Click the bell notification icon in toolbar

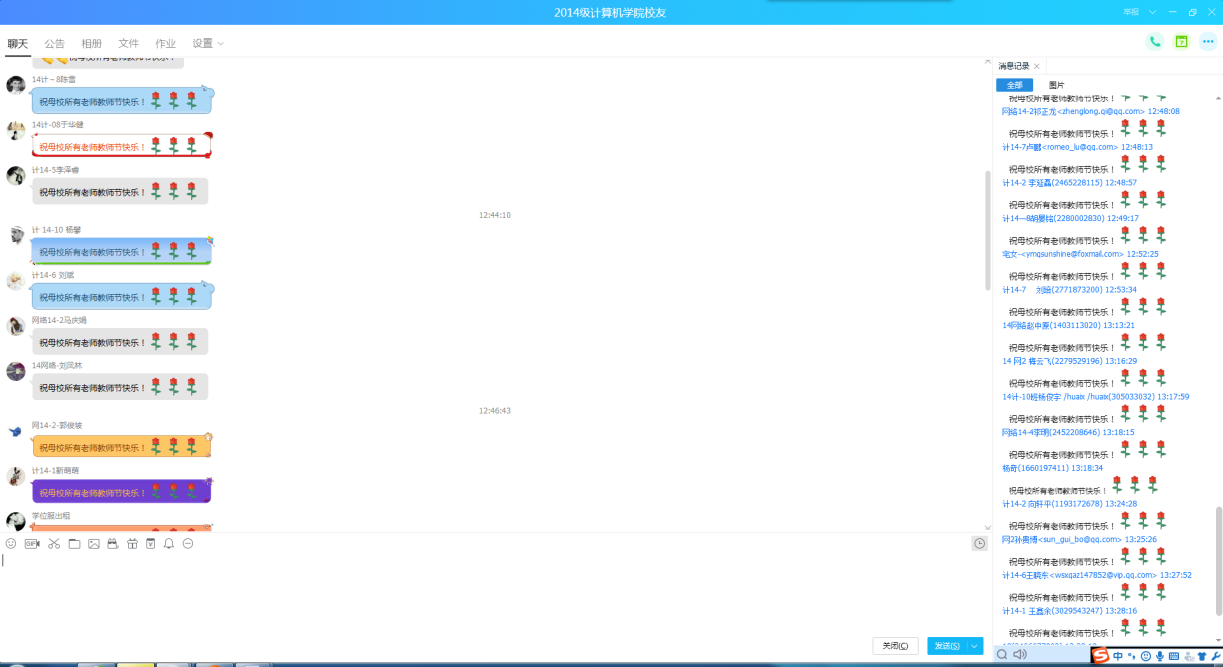point(169,544)
